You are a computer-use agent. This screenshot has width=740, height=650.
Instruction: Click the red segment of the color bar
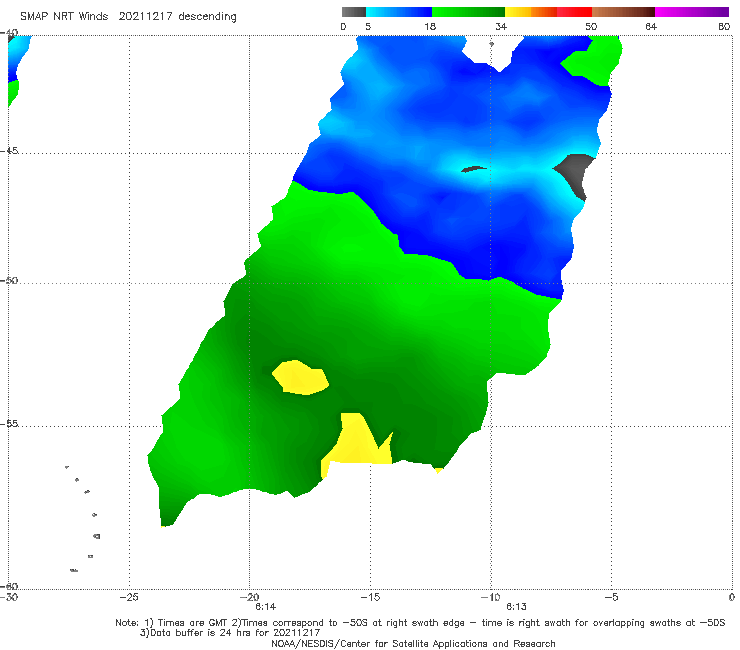point(574,12)
